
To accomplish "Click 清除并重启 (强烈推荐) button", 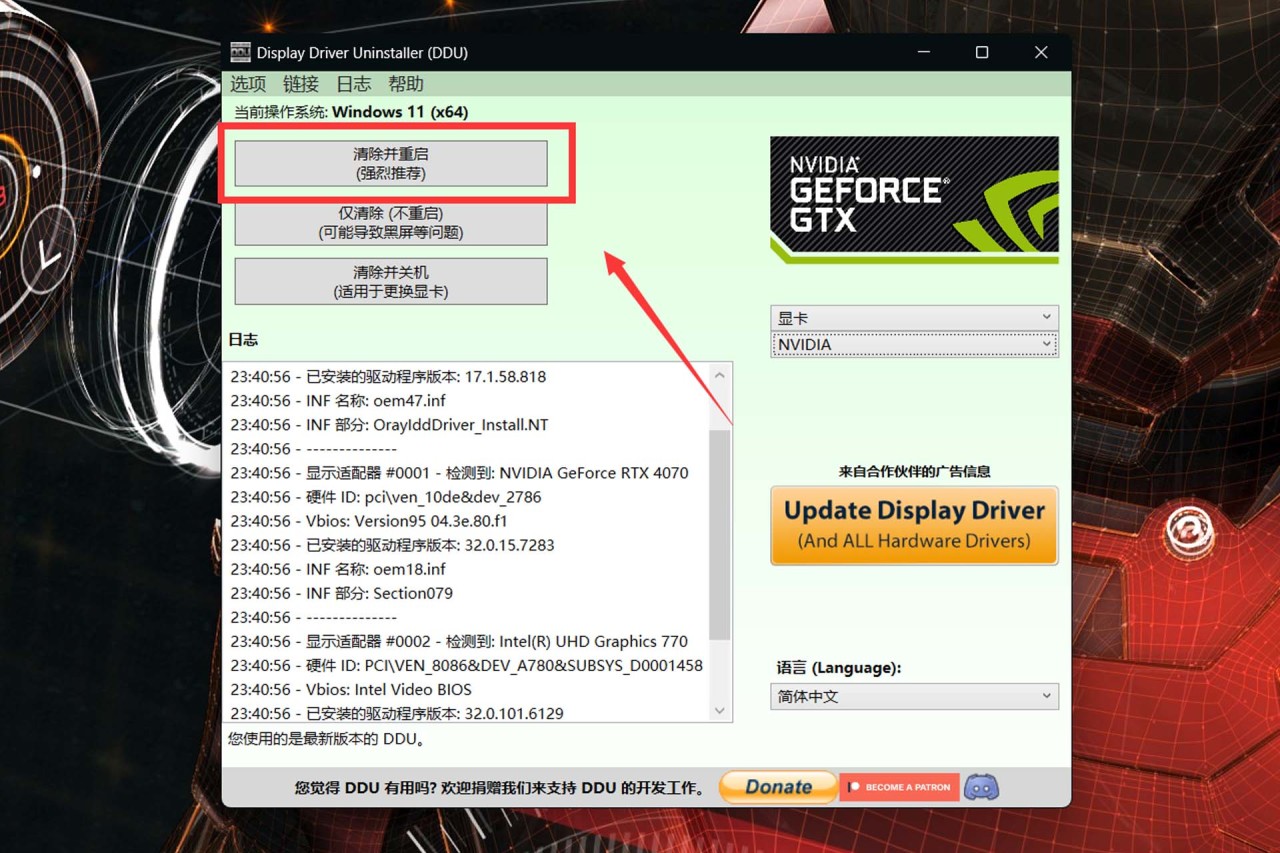I will coord(391,163).
